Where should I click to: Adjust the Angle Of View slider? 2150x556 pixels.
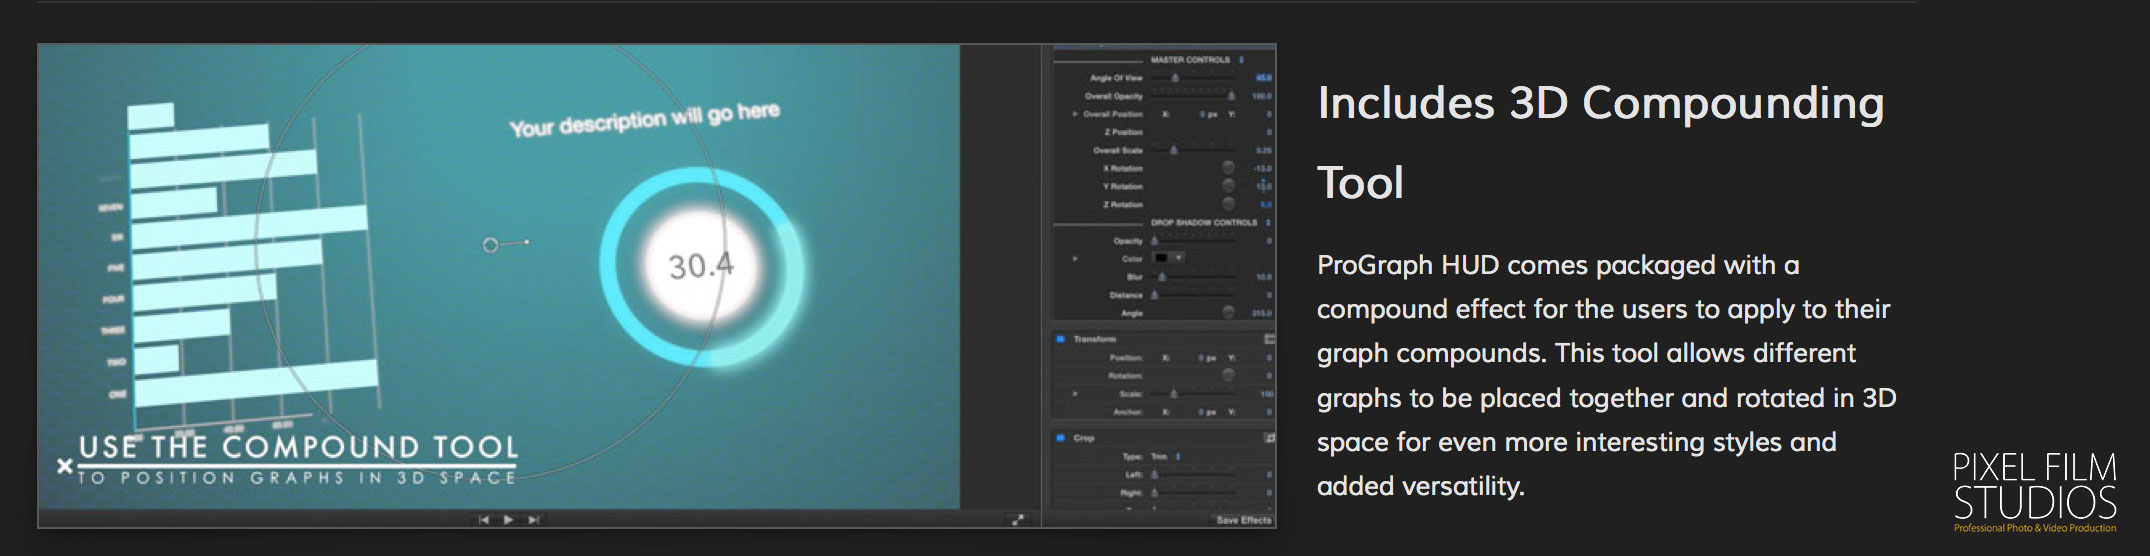coord(1192,78)
